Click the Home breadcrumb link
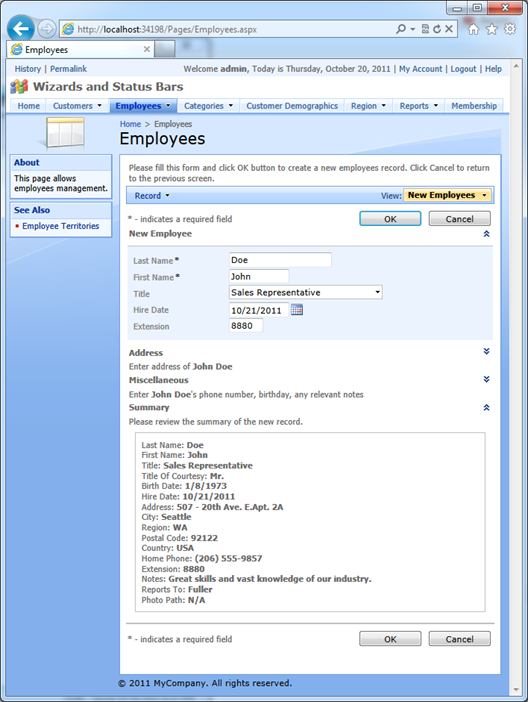Image resolution: width=528 pixels, height=702 pixels. pyautogui.click(x=130, y=124)
